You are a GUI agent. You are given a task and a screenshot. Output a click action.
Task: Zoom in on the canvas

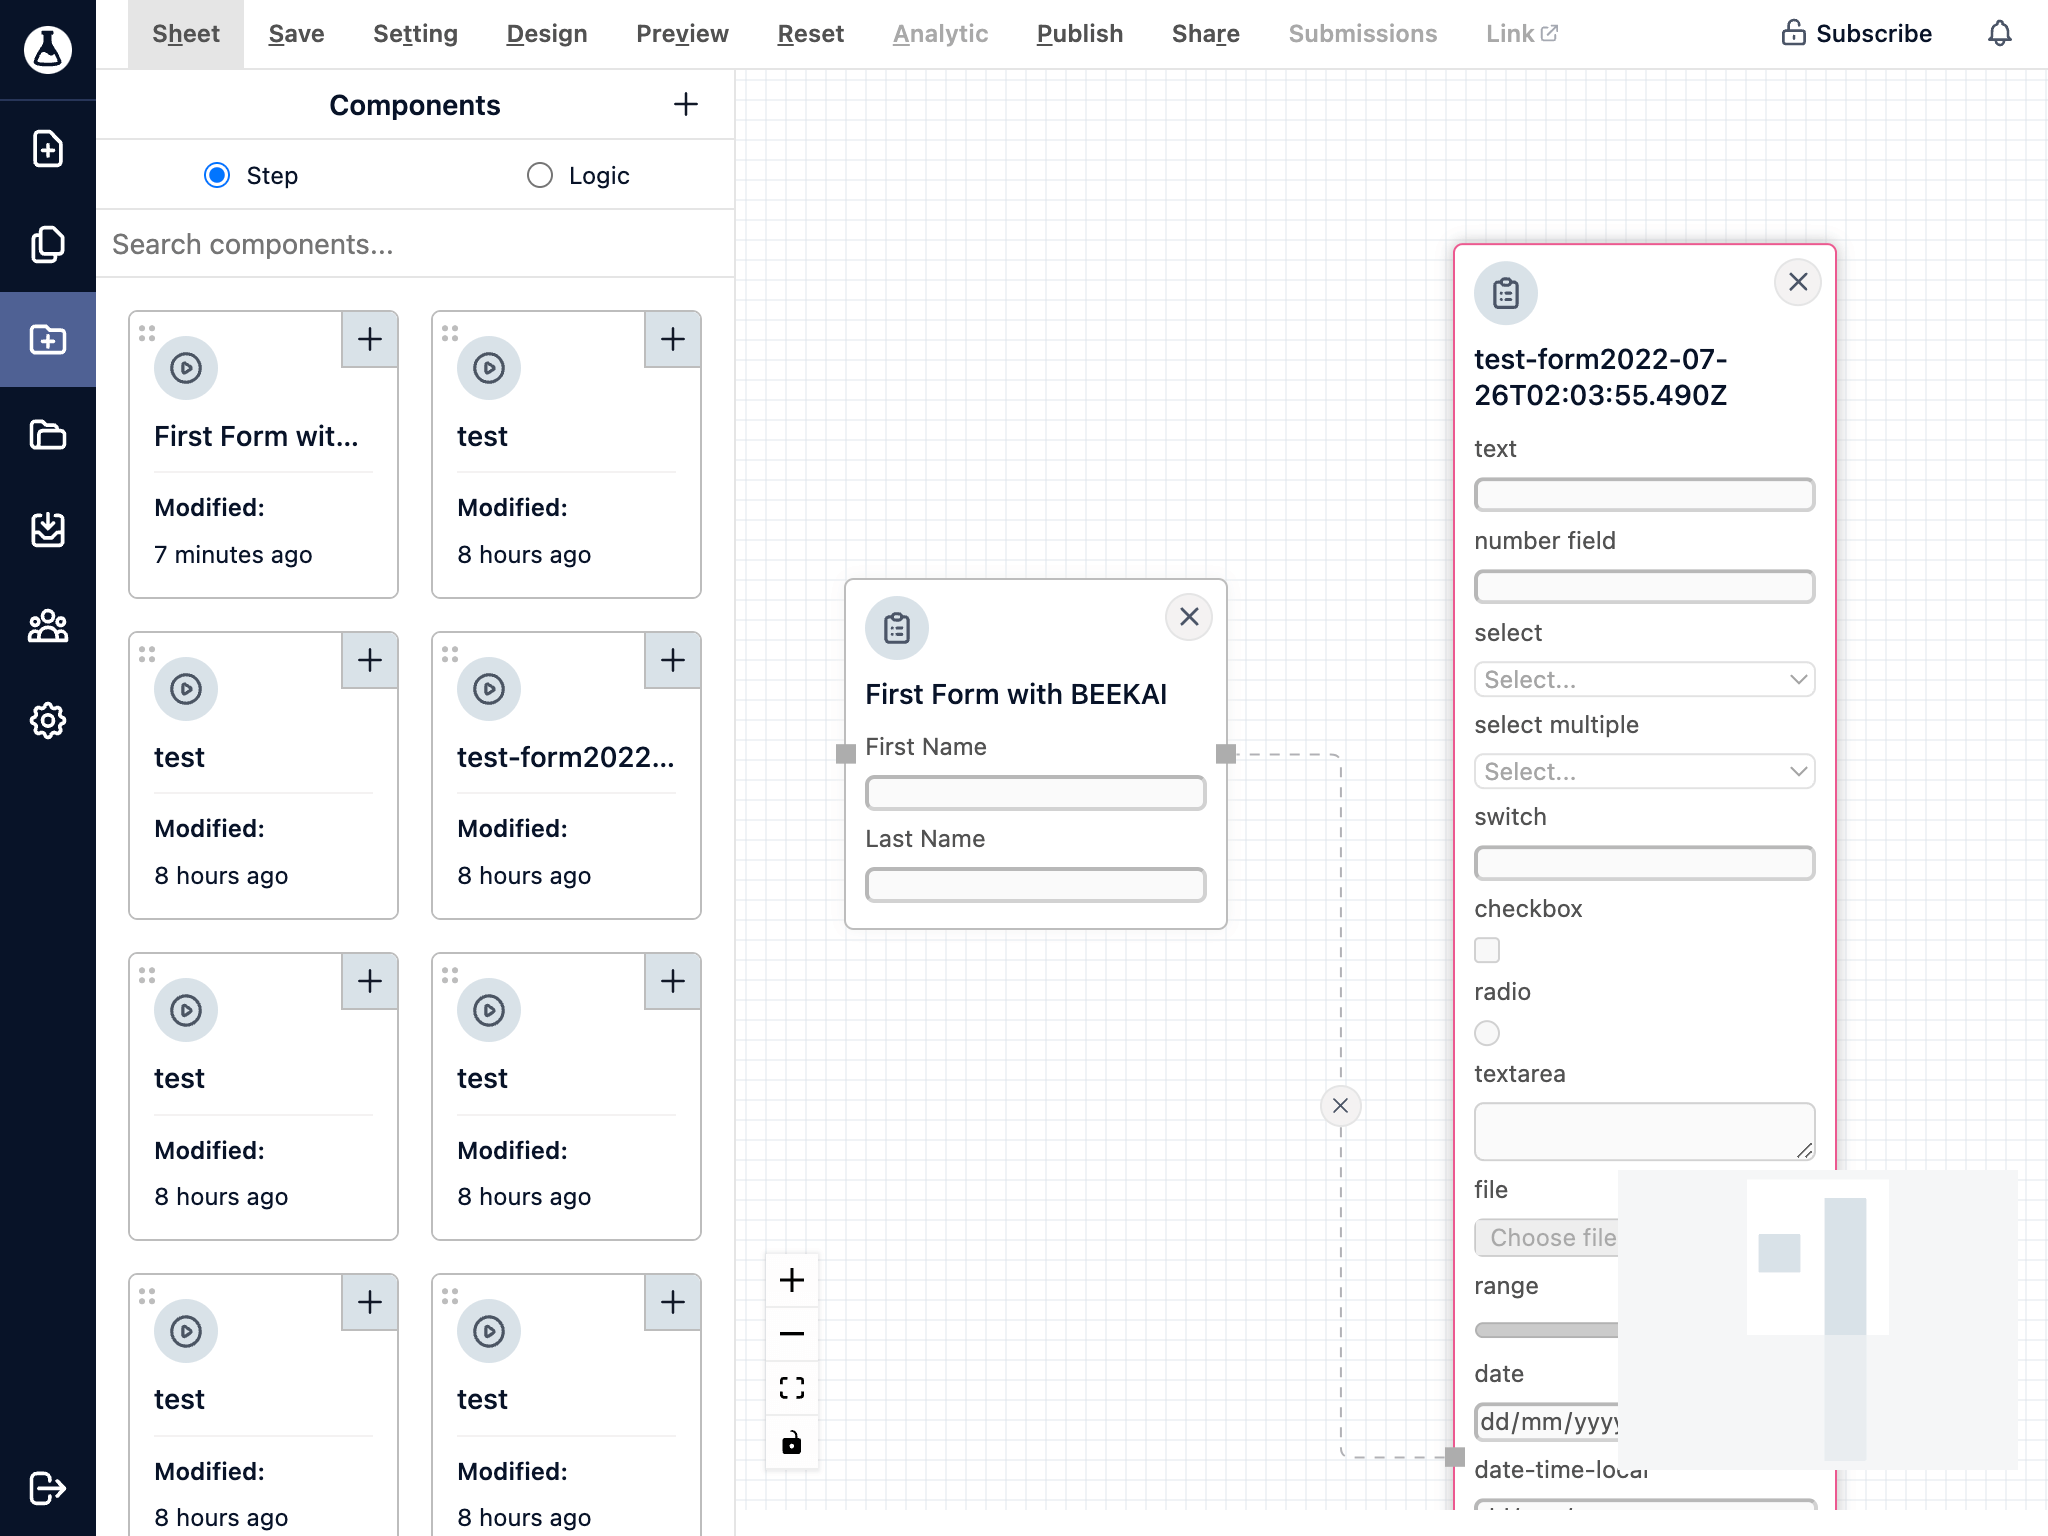coord(792,1280)
